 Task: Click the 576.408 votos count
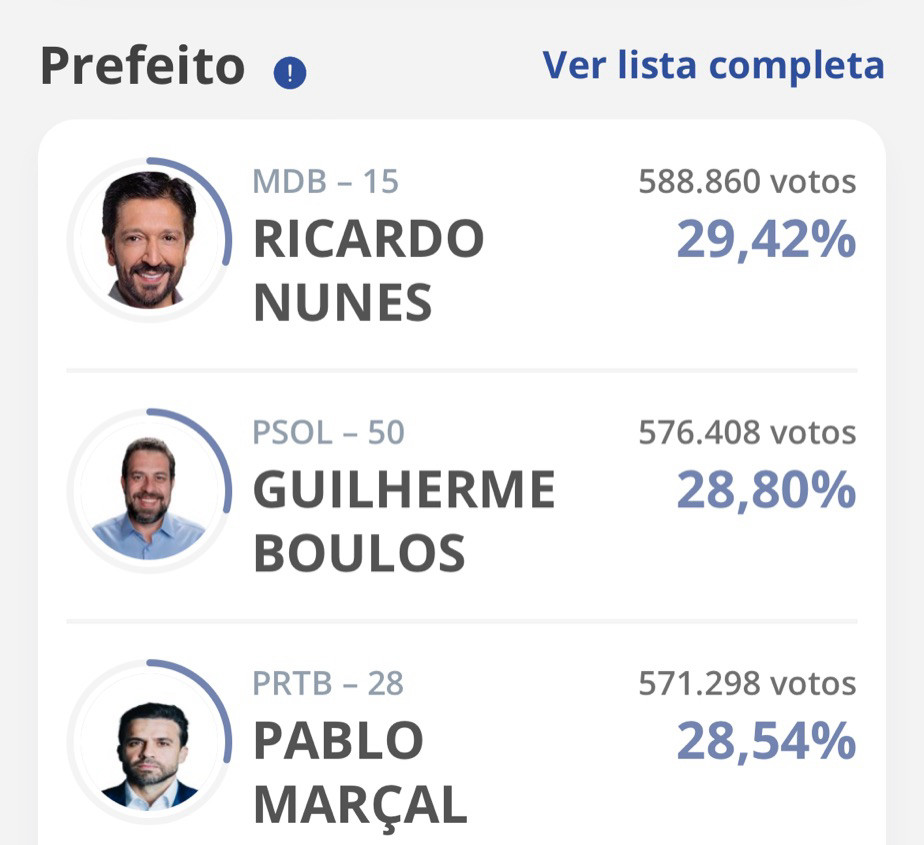(x=747, y=433)
